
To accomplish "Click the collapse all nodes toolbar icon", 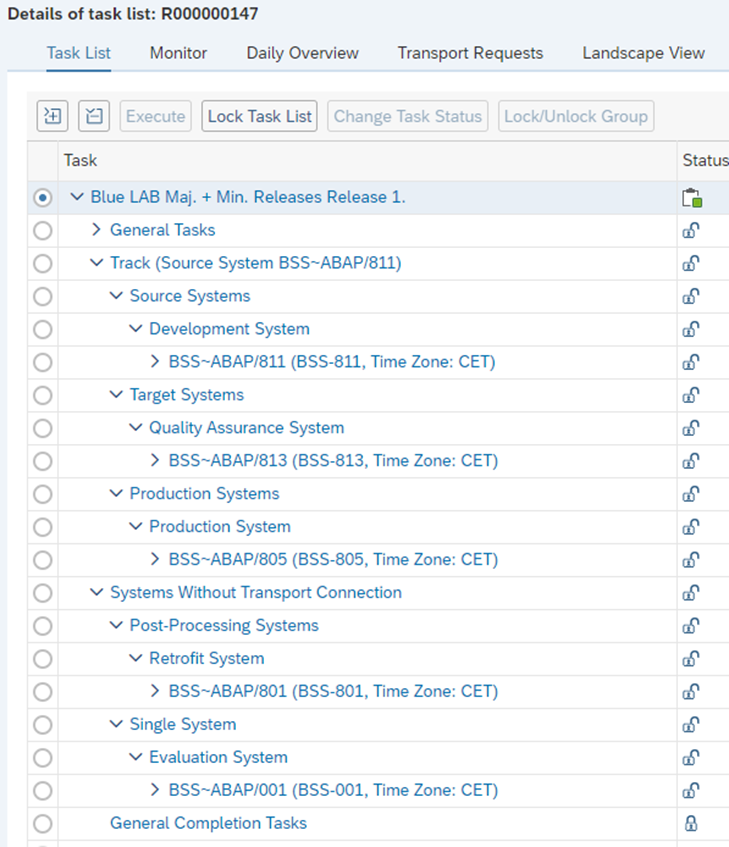I will [x=93, y=116].
